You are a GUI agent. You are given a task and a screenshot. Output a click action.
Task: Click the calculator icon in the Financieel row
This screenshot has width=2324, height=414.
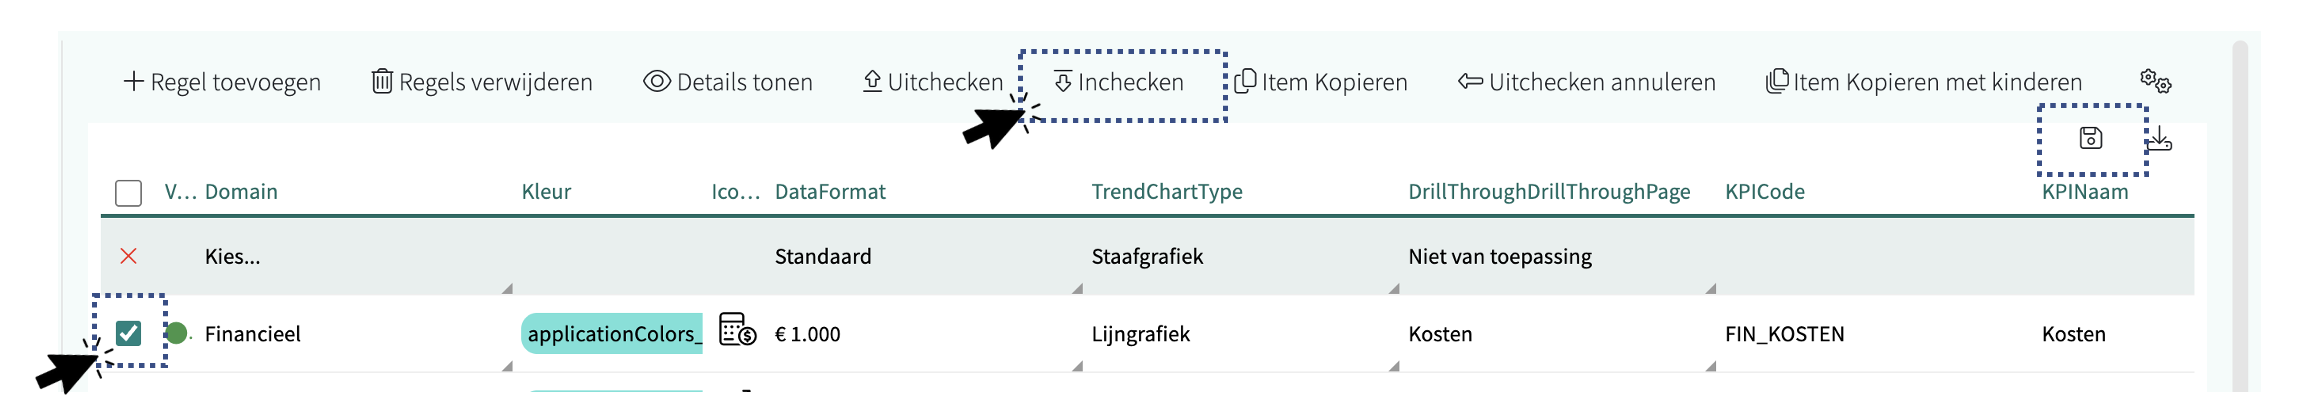(x=737, y=329)
